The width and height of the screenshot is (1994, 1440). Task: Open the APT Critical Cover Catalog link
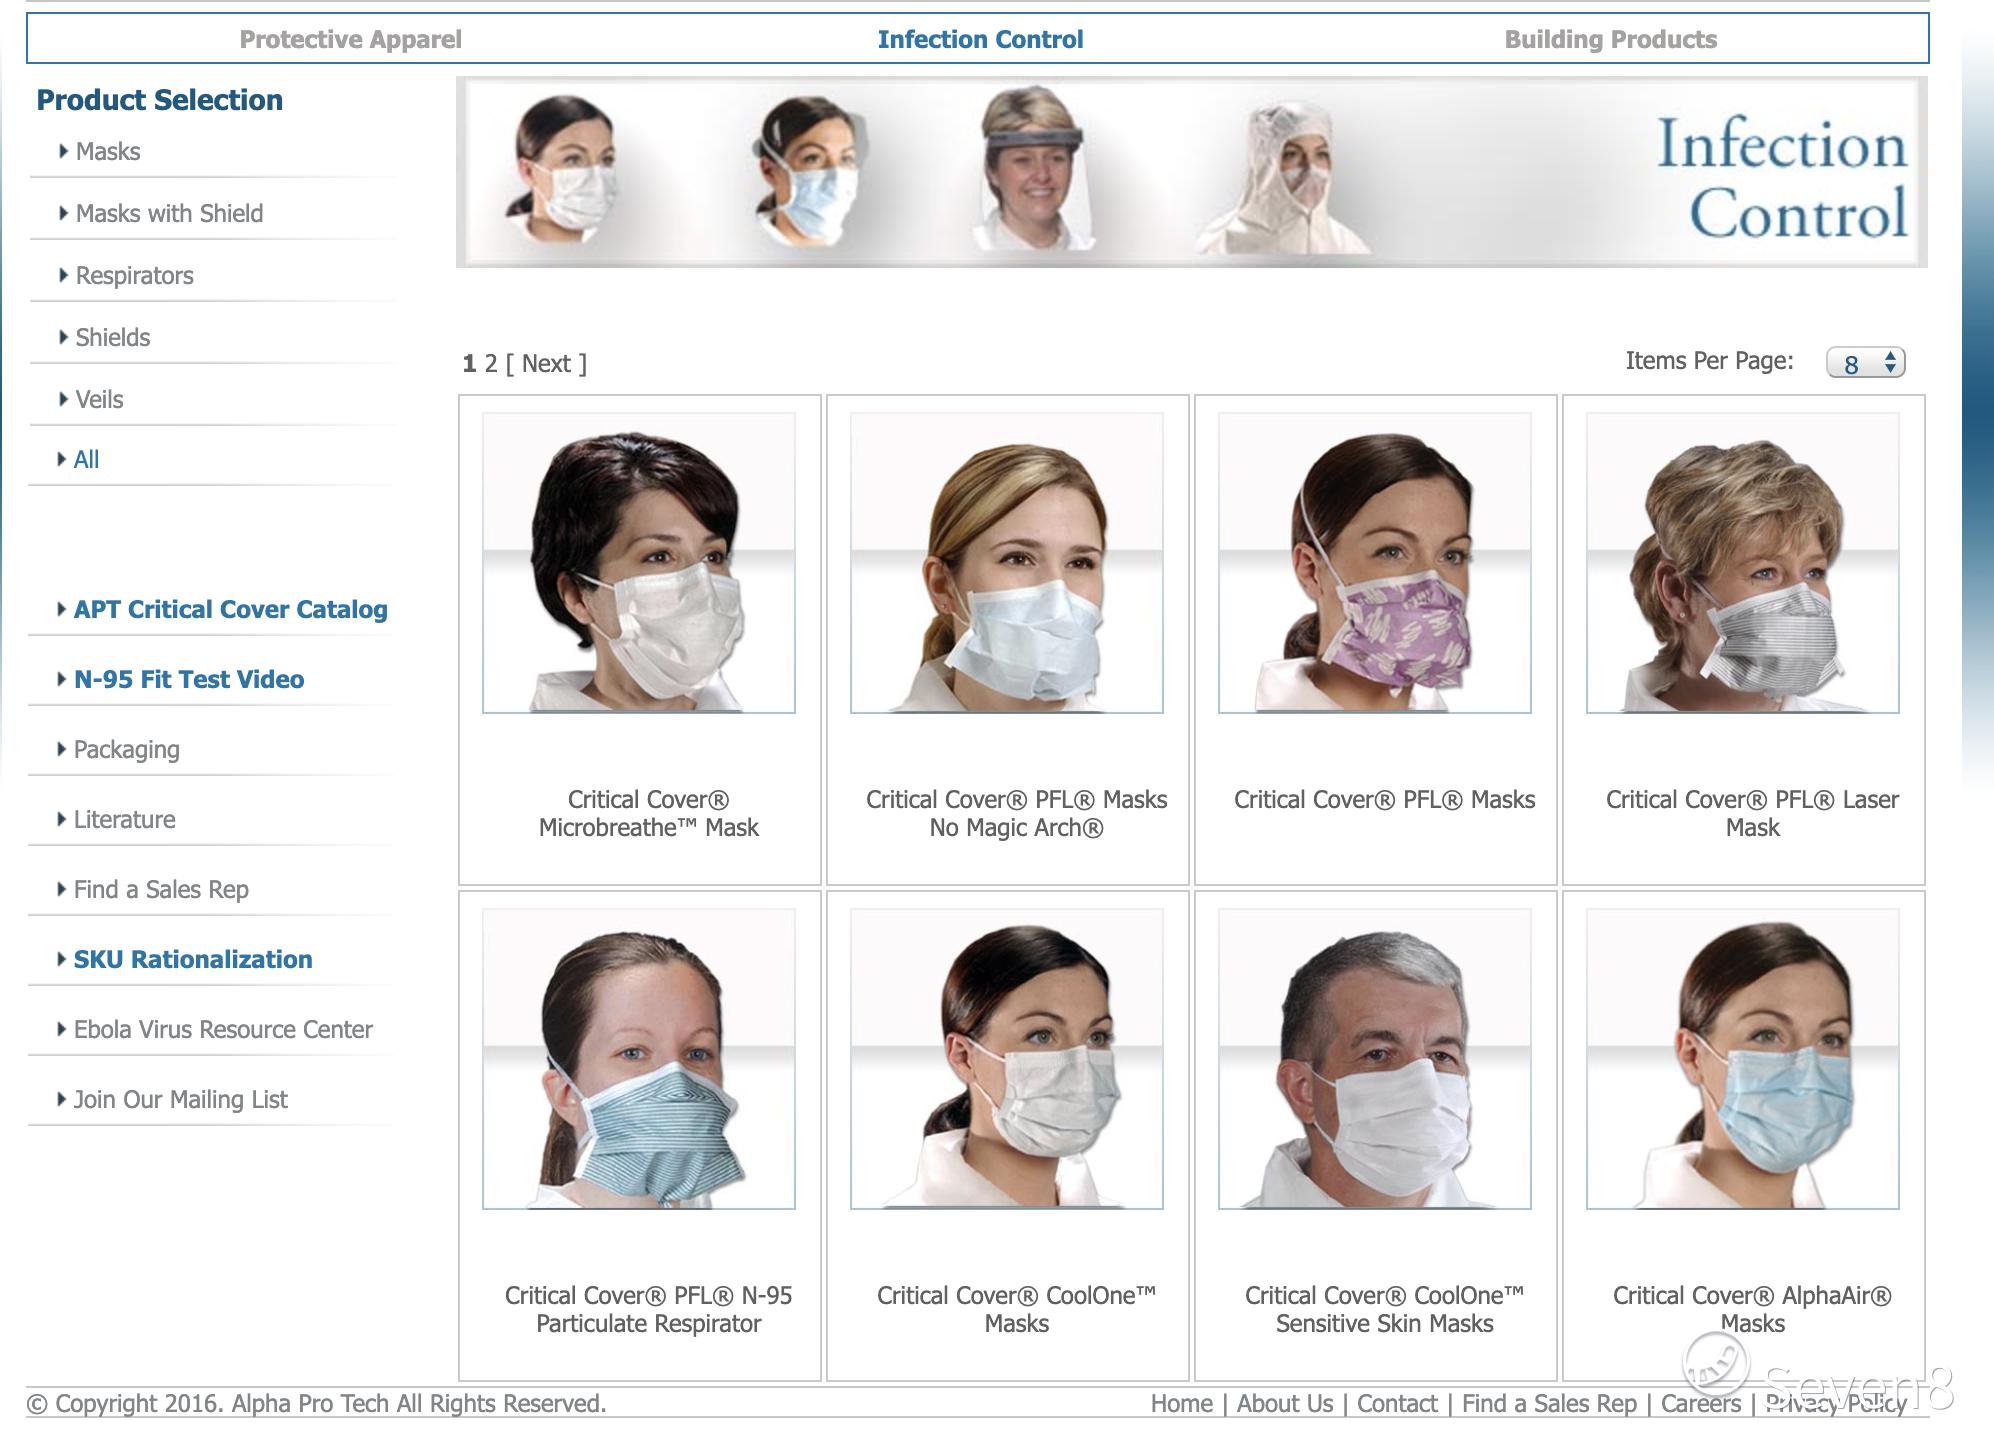230,610
